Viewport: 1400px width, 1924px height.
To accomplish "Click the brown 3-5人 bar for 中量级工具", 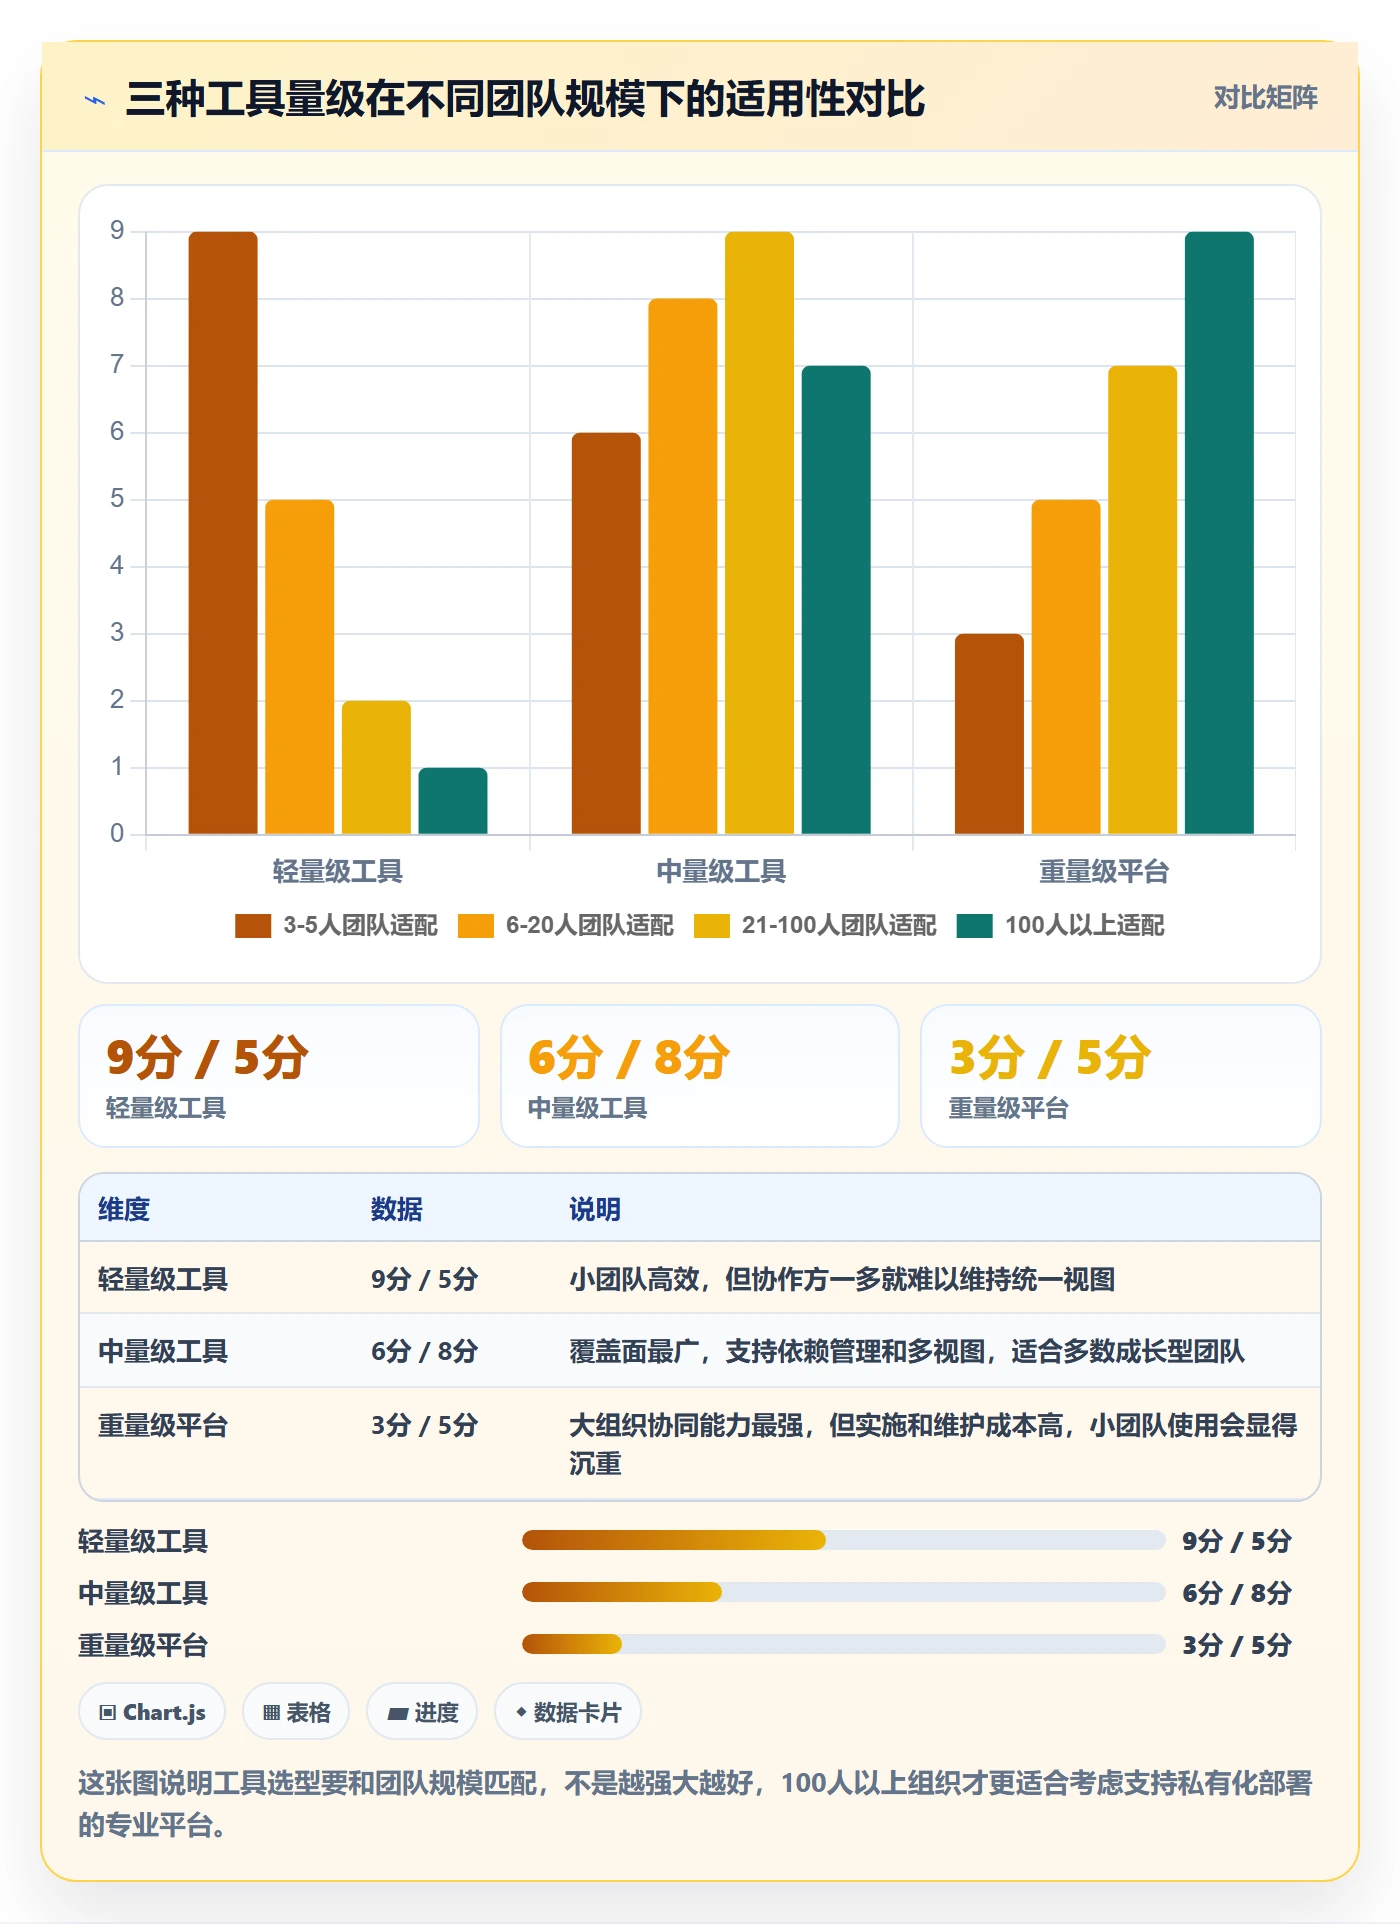I will 606,633.
